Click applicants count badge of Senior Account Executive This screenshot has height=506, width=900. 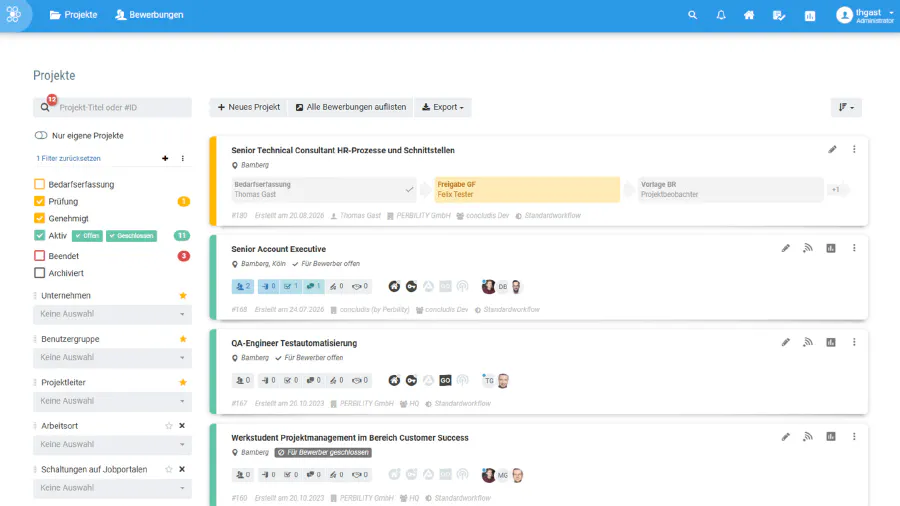pos(243,286)
